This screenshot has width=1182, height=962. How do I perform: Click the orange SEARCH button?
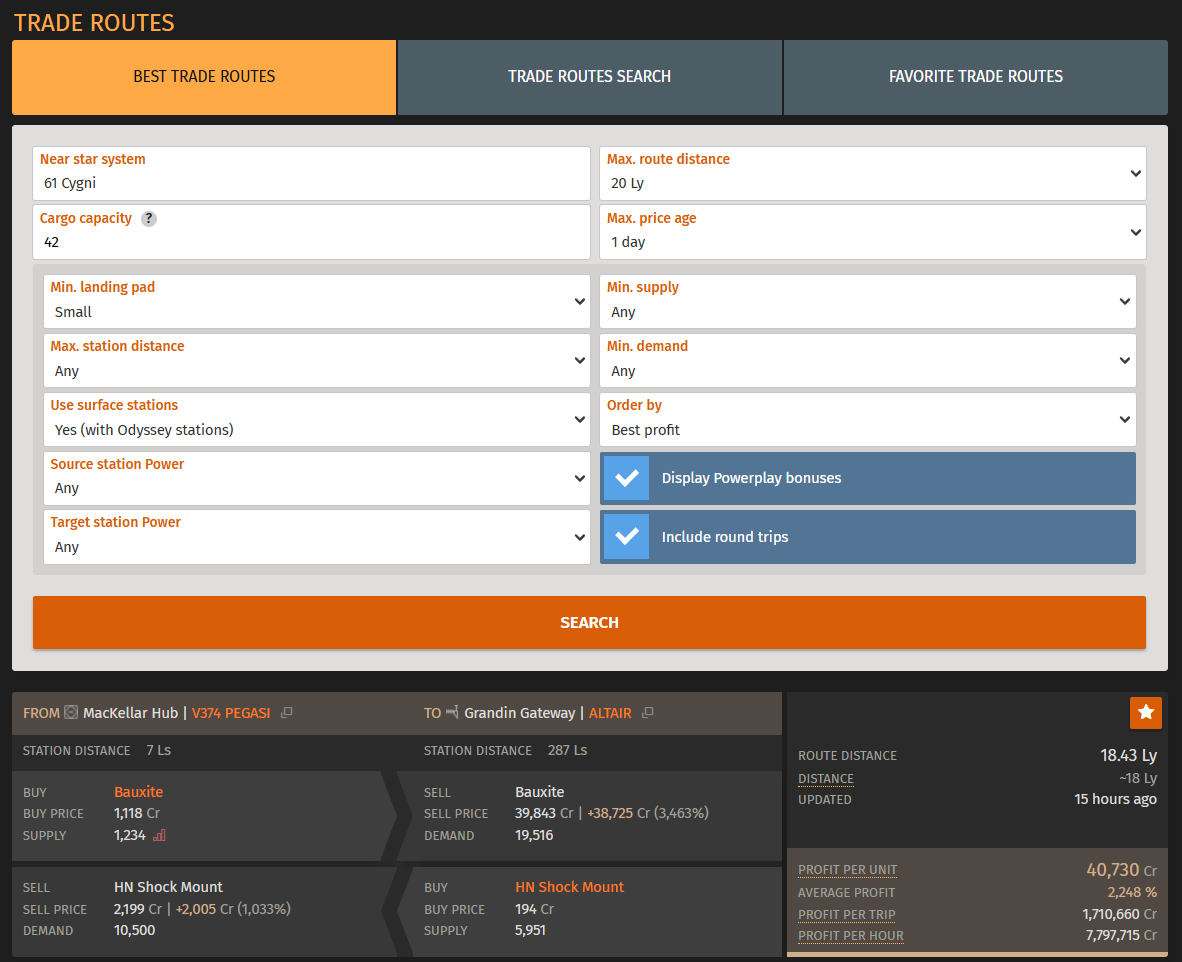[589, 623]
